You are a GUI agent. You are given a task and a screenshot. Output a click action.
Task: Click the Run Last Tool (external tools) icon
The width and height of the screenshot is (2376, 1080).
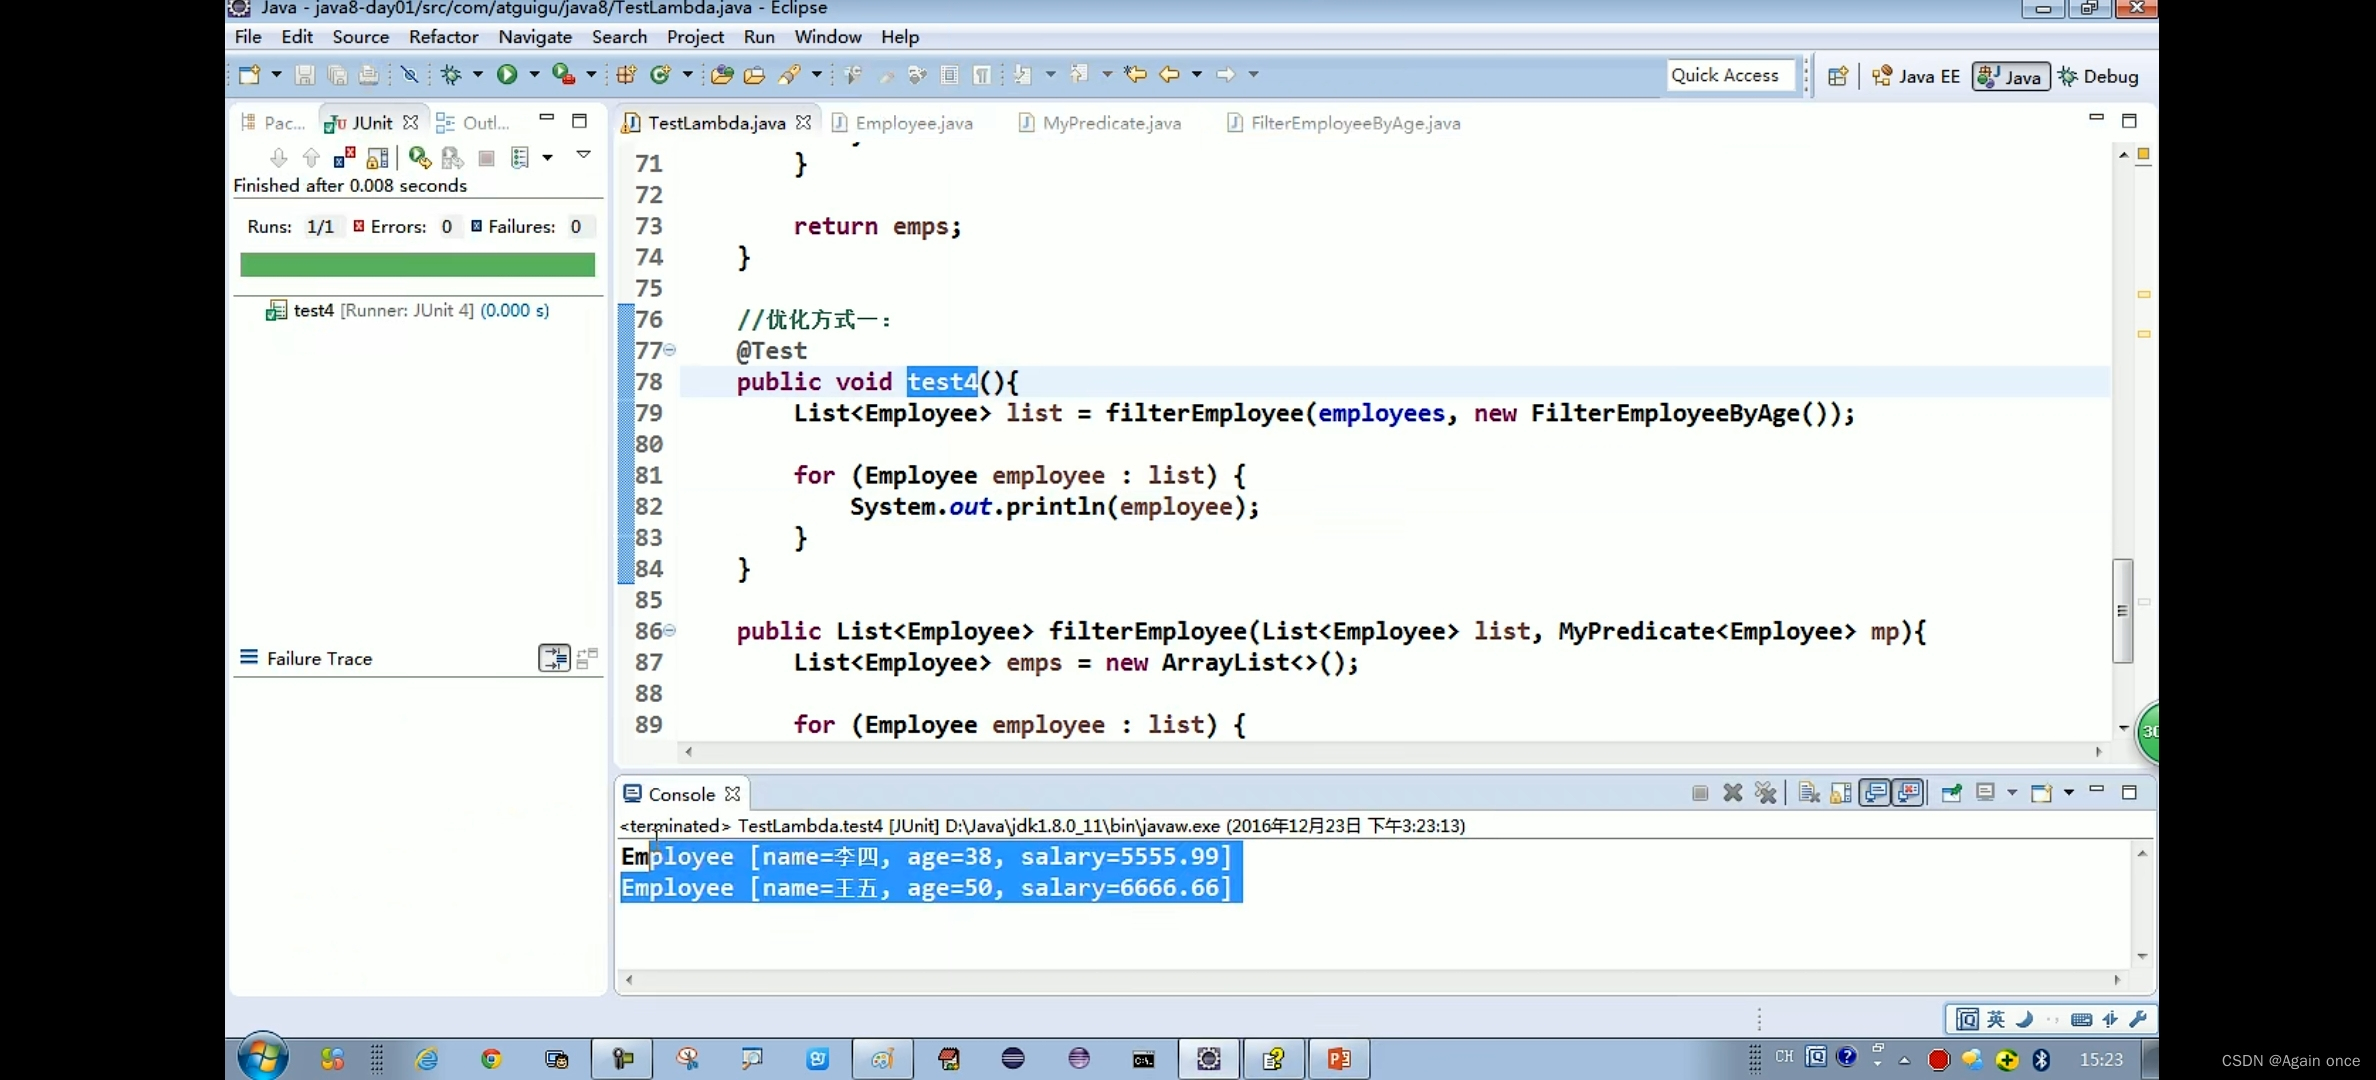pos(563,74)
